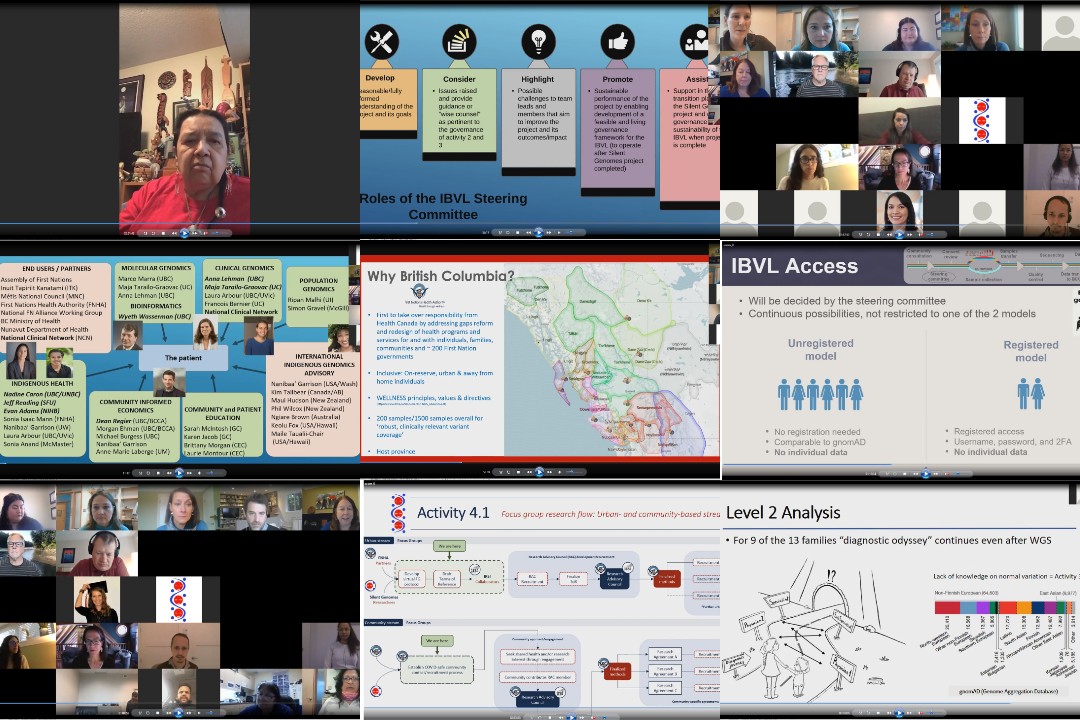Mute the Steering Committee roles video
The width and height of the screenshot is (1080, 720).
coord(559,232)
